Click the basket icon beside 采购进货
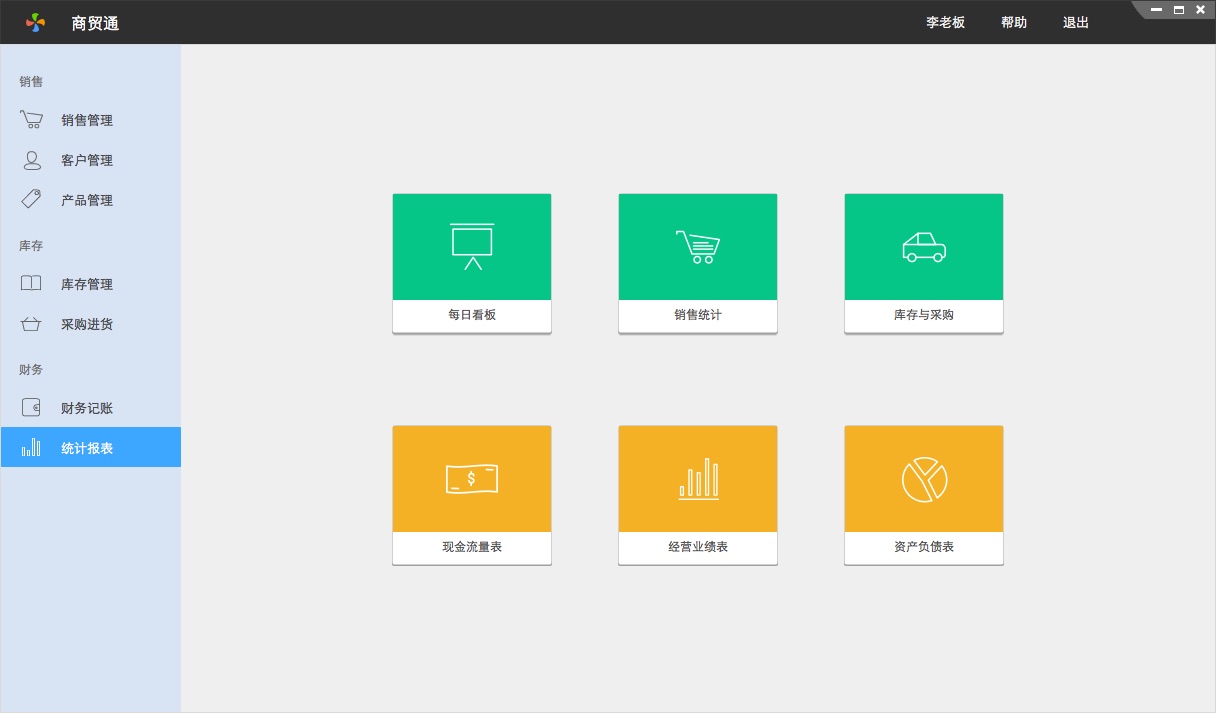The image size is (1216, 713). (x=31, y=324)
